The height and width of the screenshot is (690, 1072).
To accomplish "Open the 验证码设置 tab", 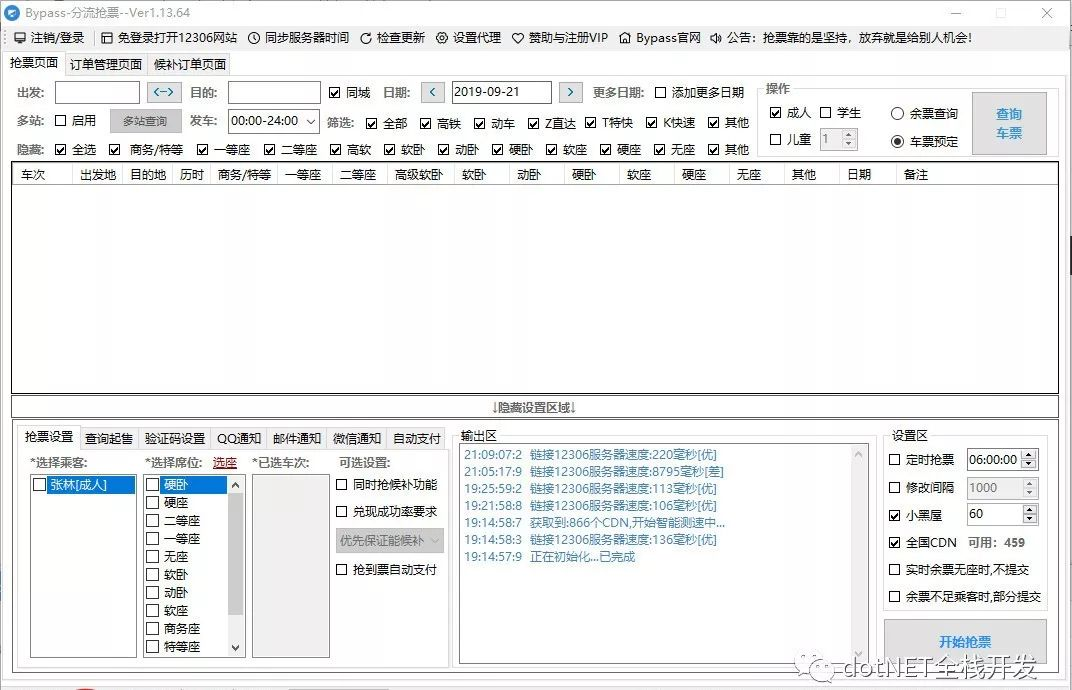I will click(x=175, y=438).
